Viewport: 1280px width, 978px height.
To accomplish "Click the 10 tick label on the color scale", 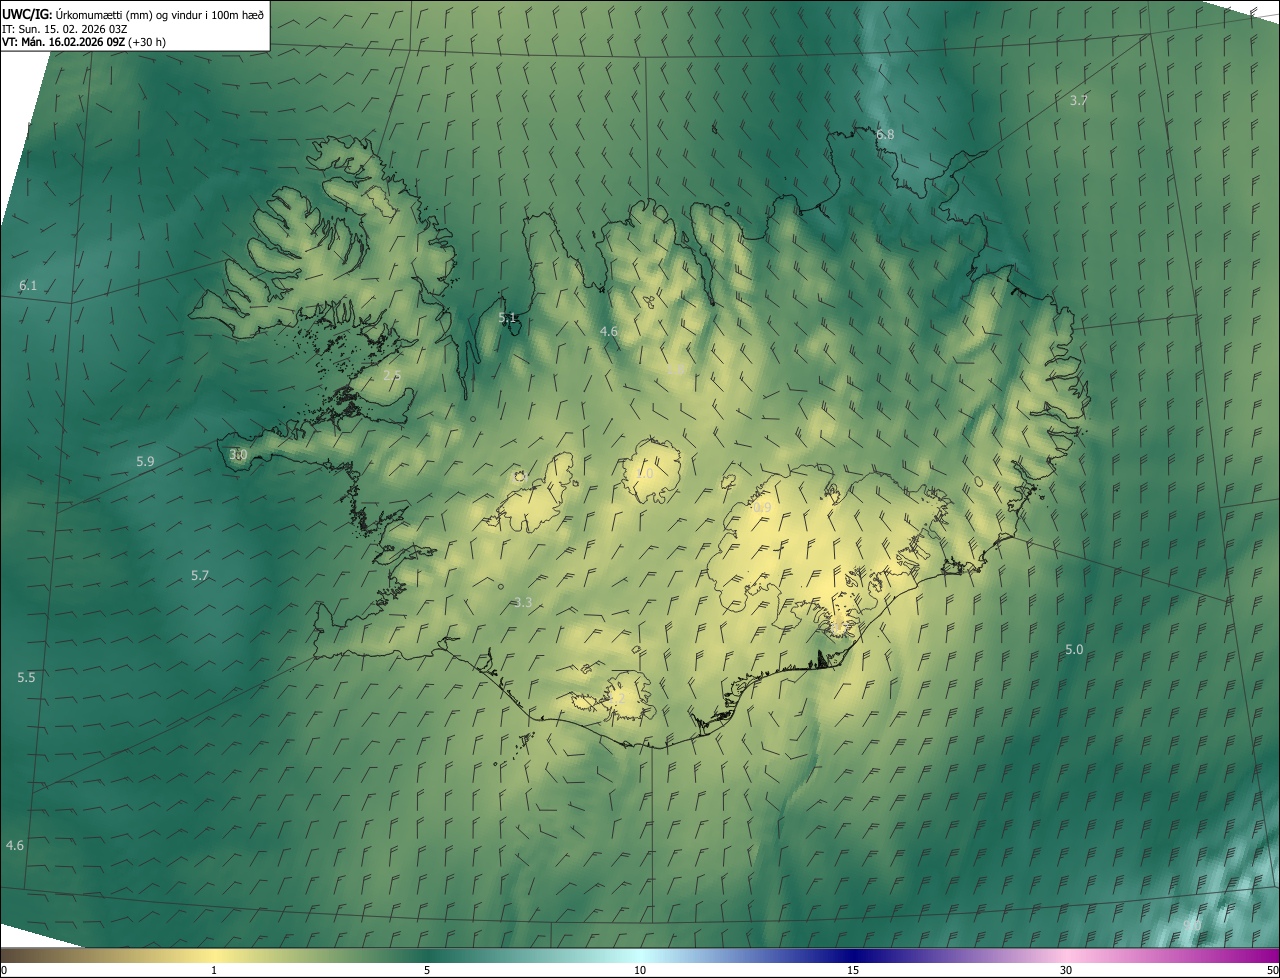I will tap(640, 970).
